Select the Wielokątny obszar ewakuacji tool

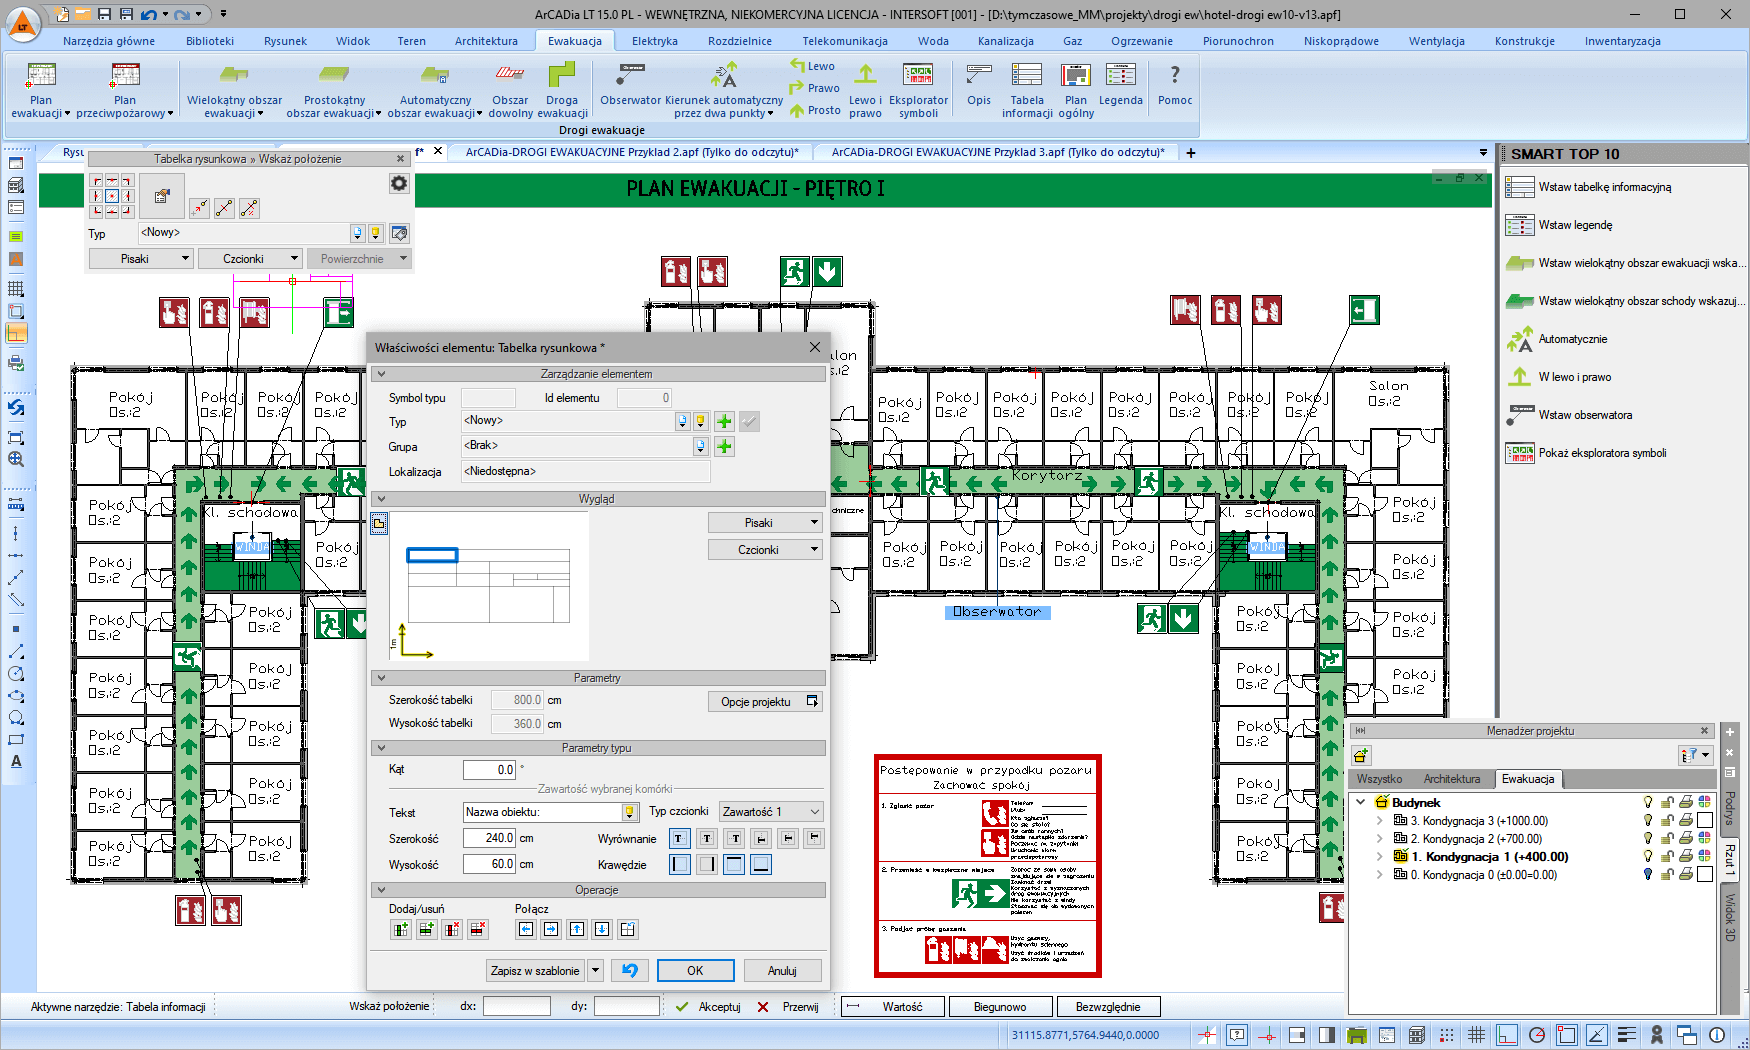234,90
